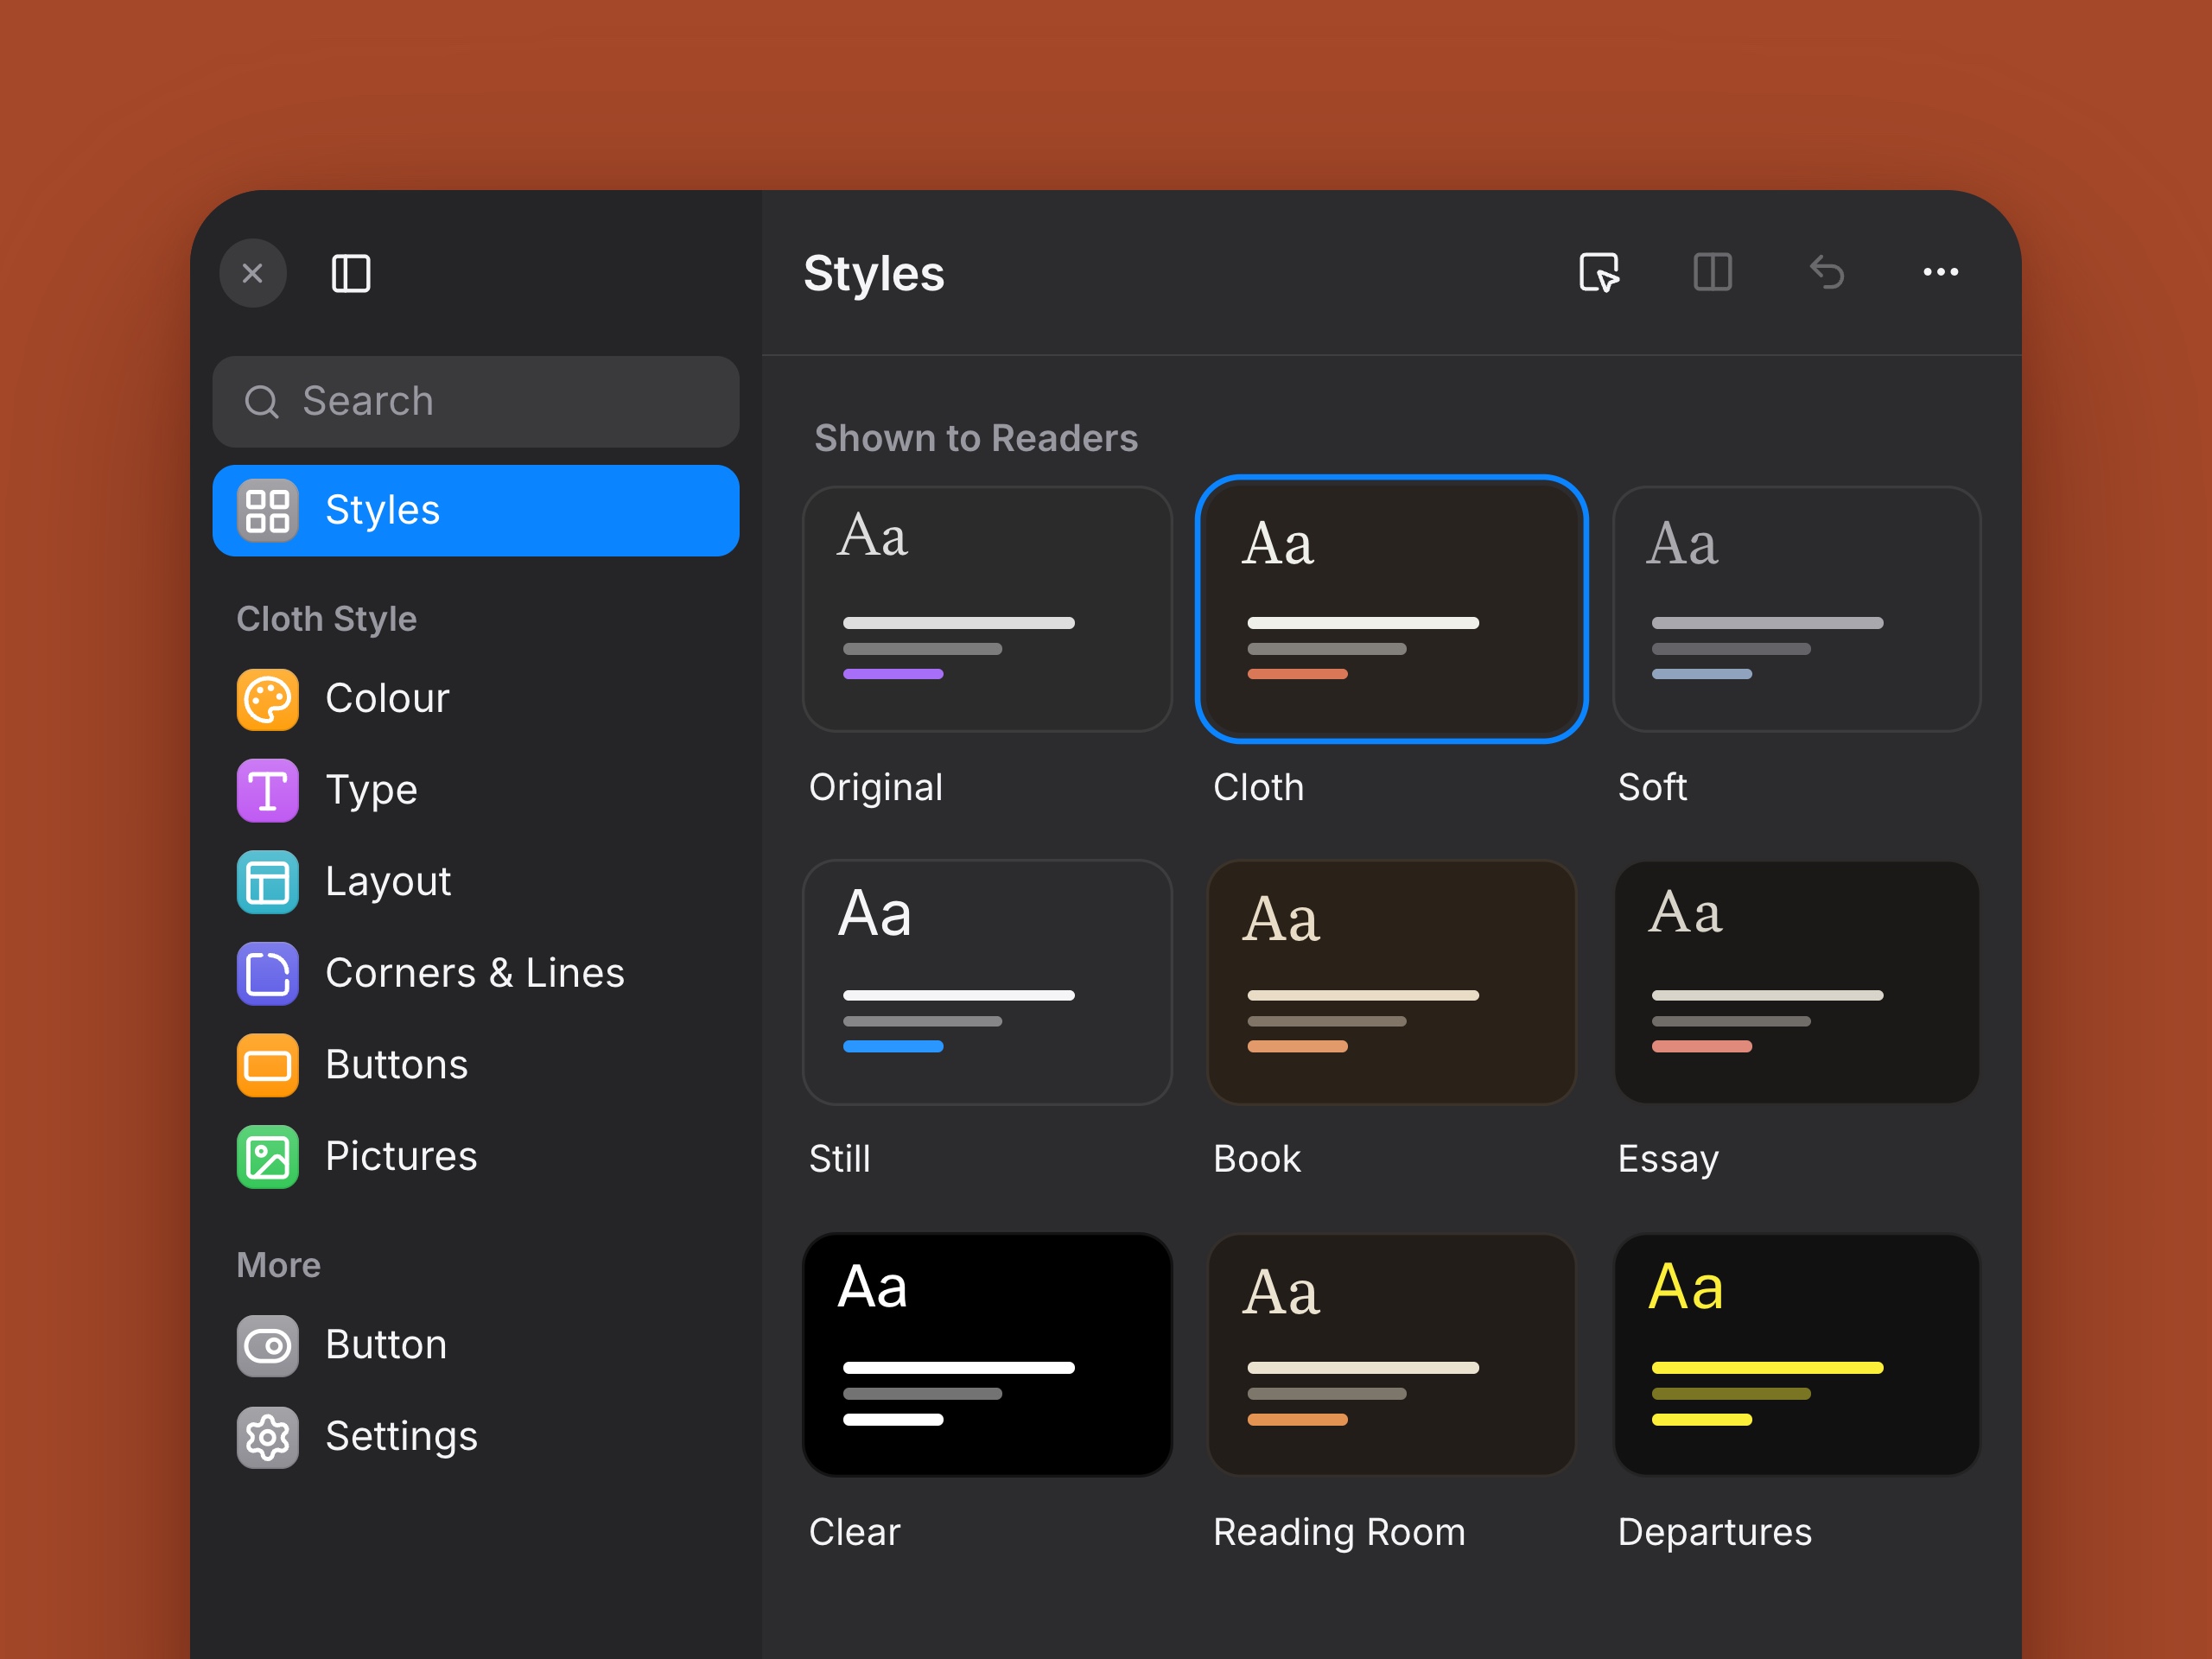Toggle the sidebar panel icon
Image resolution: width=2212 pixels, height=1659 pixels.
click(x=351, y=273)
